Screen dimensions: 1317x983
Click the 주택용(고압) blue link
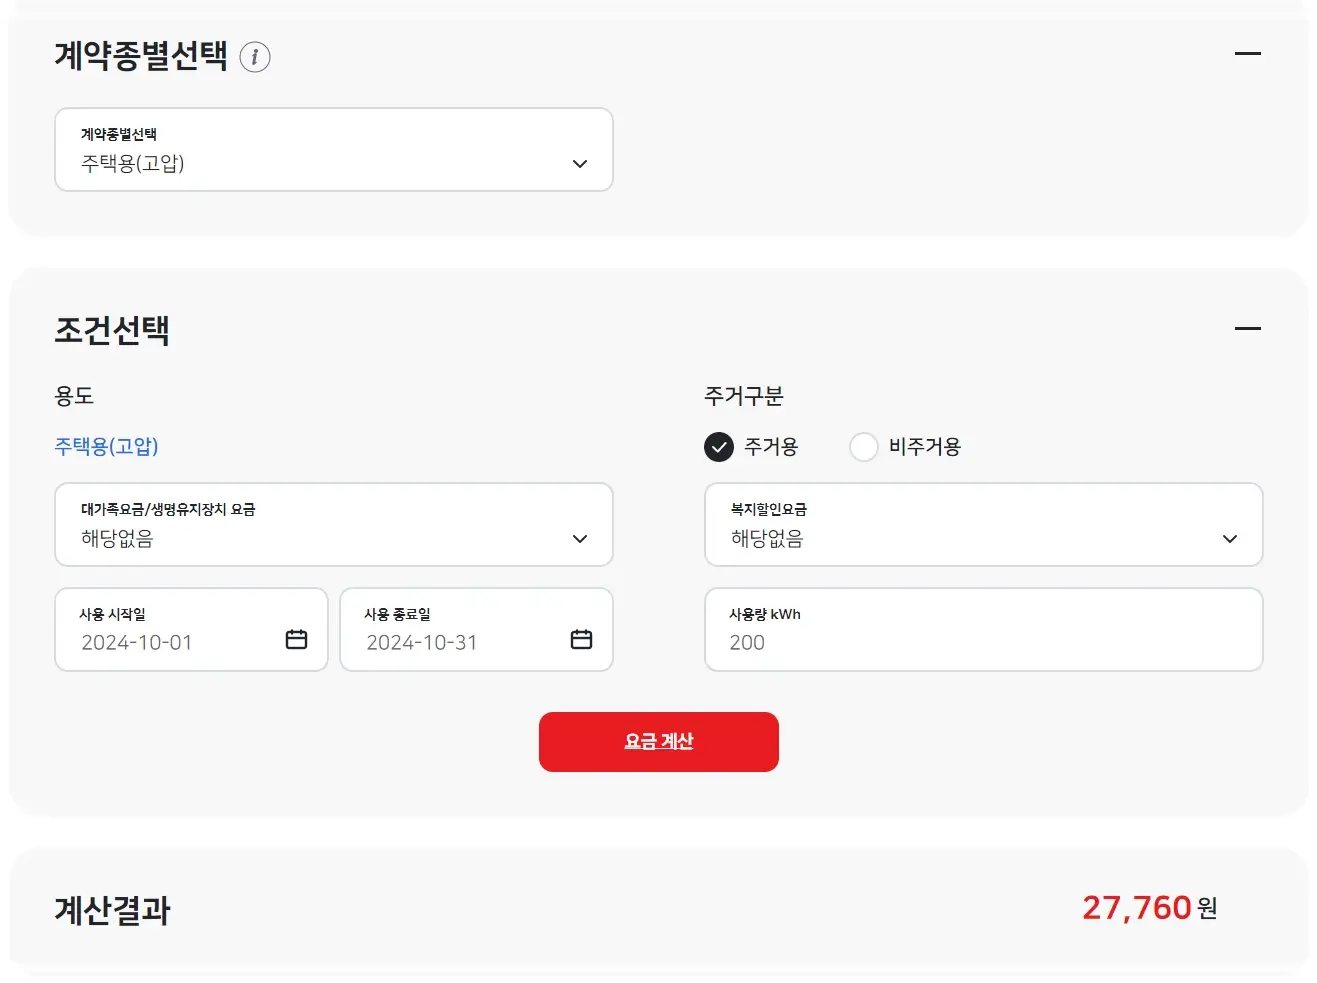point(105,446)
